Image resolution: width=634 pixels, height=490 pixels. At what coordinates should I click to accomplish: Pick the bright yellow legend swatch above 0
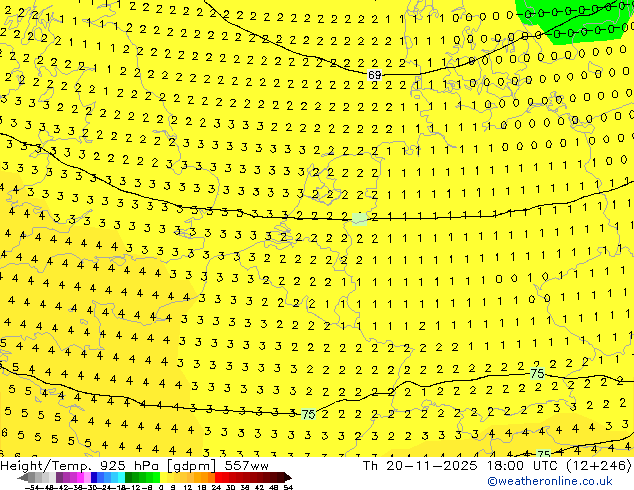163,477
